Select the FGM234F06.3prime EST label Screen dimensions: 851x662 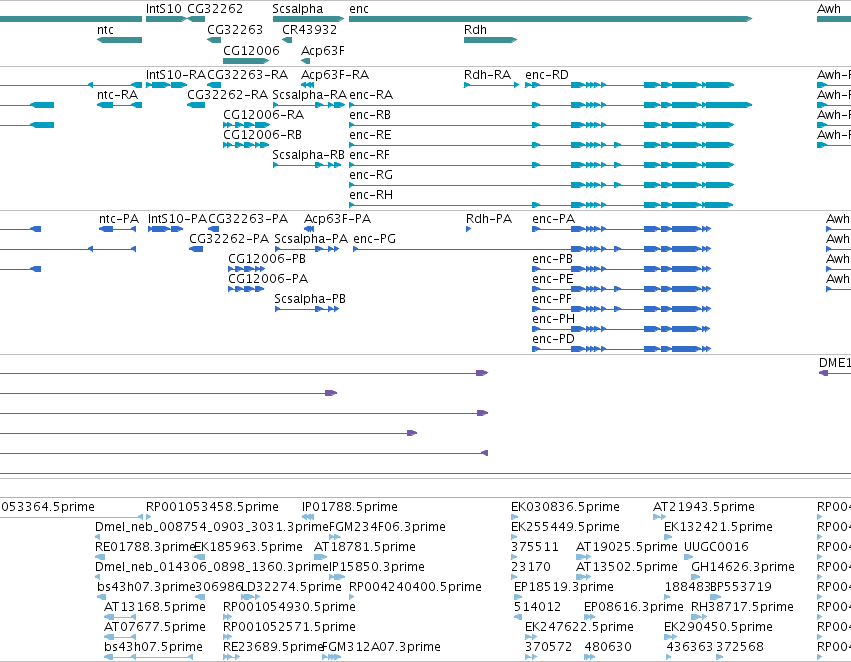388,527
